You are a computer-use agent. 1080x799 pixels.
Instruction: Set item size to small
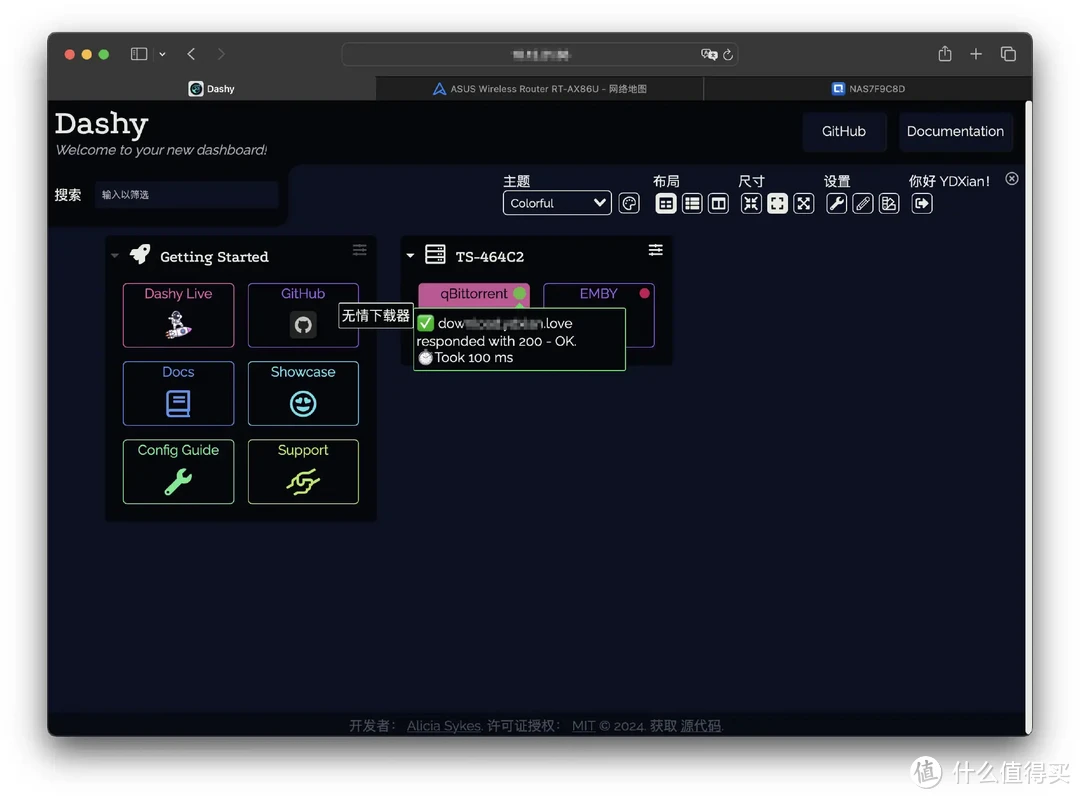coord(751,203)
